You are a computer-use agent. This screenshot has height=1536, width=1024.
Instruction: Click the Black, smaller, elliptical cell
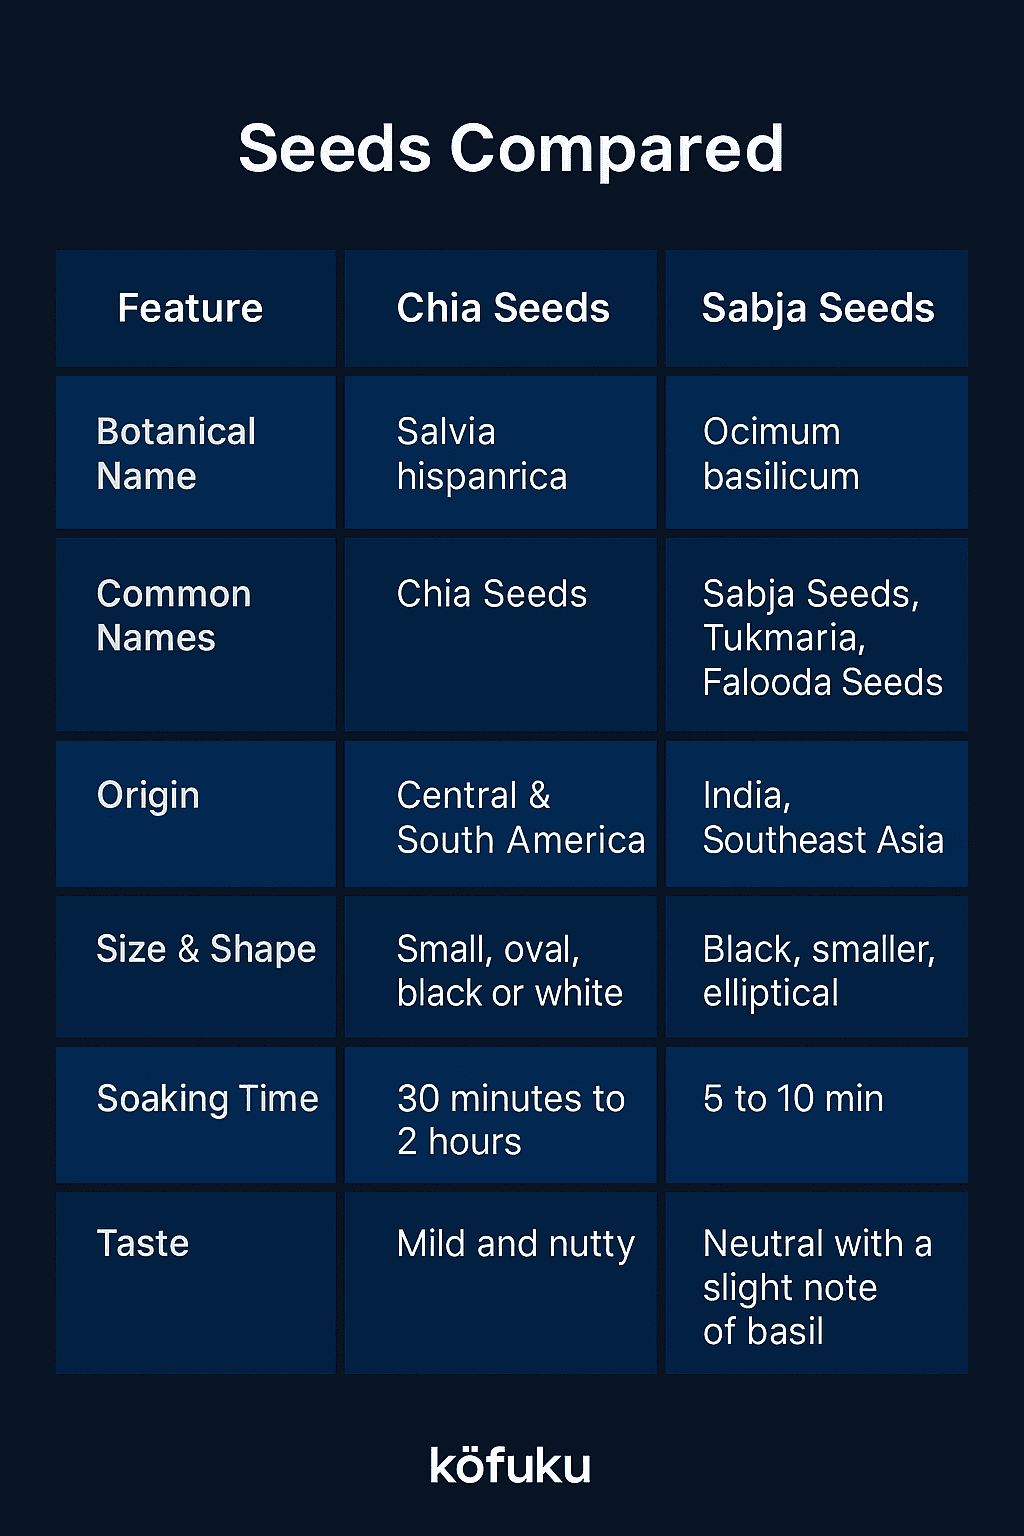pos(817,967)
